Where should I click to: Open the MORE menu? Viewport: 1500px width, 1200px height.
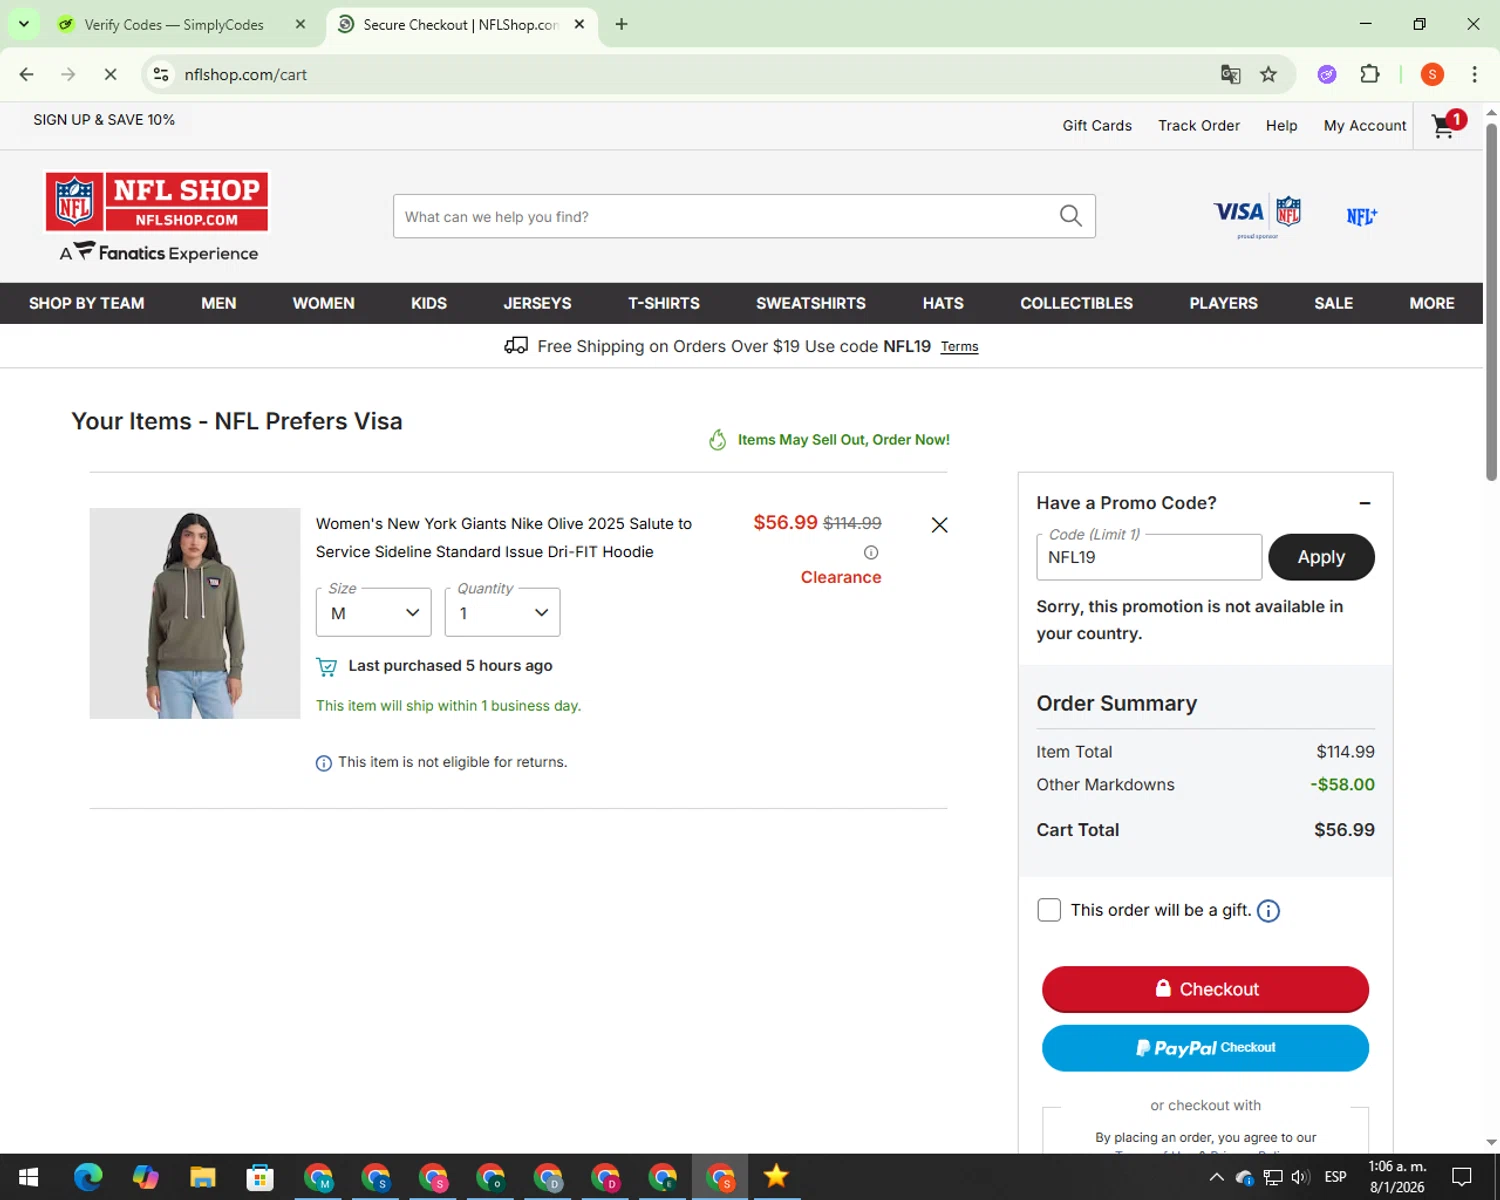[x=1432, y=303]
